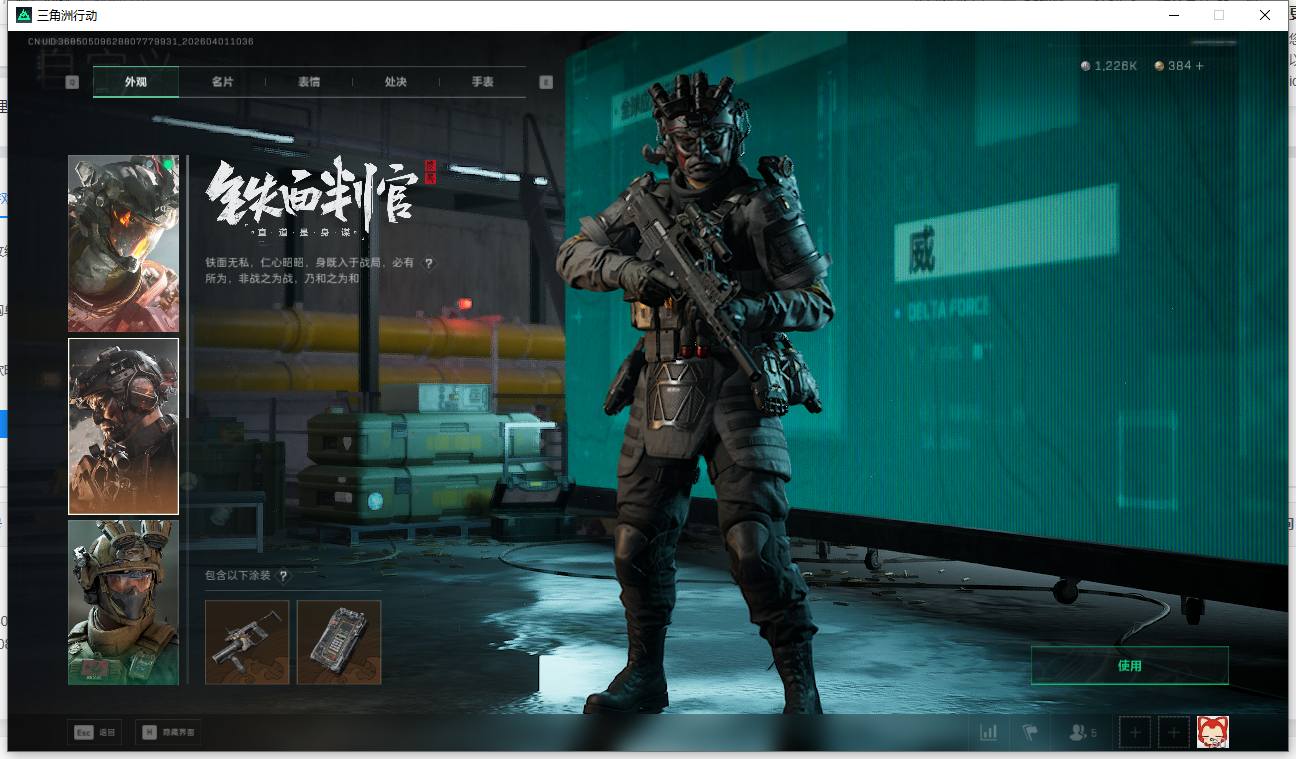The image size is (1296, 759).
Task: Click the skin list vertical scrollbar
Action: [x=187, y=286]
